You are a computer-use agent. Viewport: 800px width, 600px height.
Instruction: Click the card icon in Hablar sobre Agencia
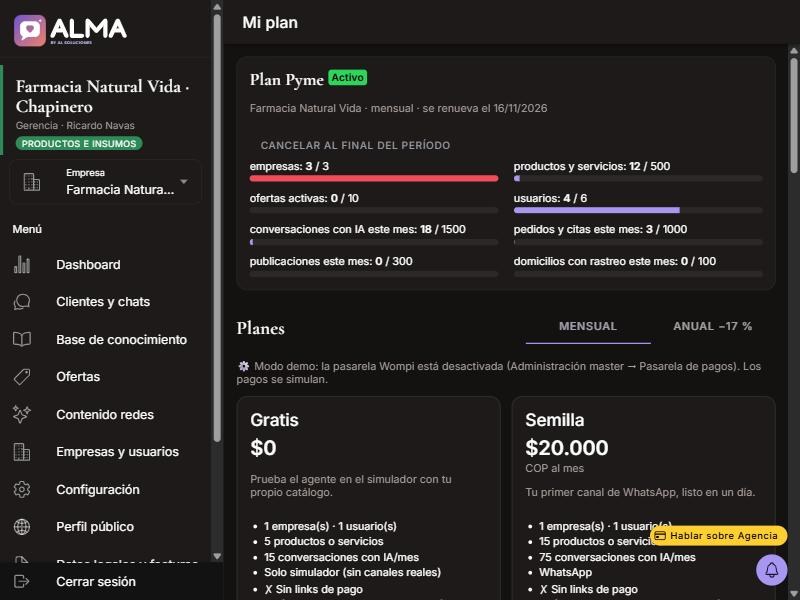tap(660, 536)
